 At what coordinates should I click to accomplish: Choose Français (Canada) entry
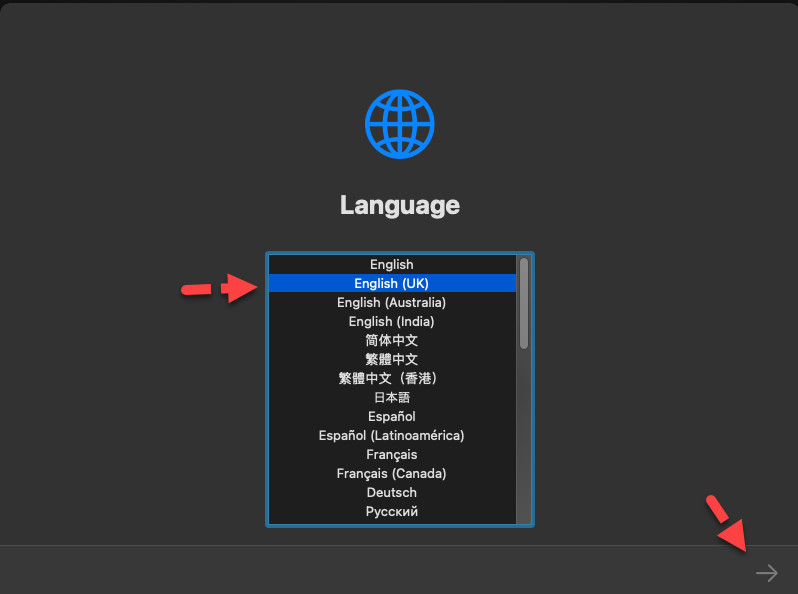[391, 474]
